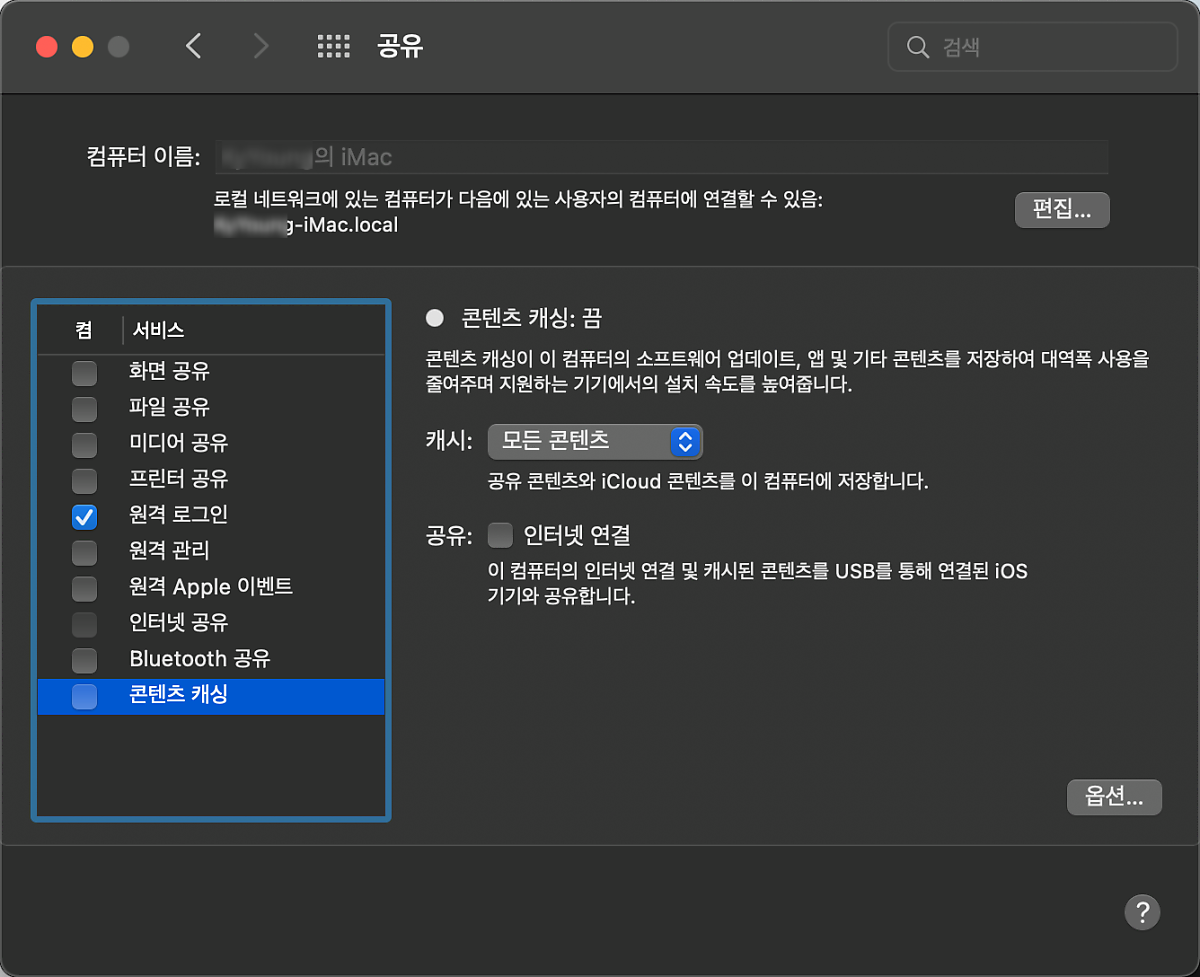This screenshot has width=1200, height=977.
Task: Select 원격 관리 service row
Action: point(211,552)
